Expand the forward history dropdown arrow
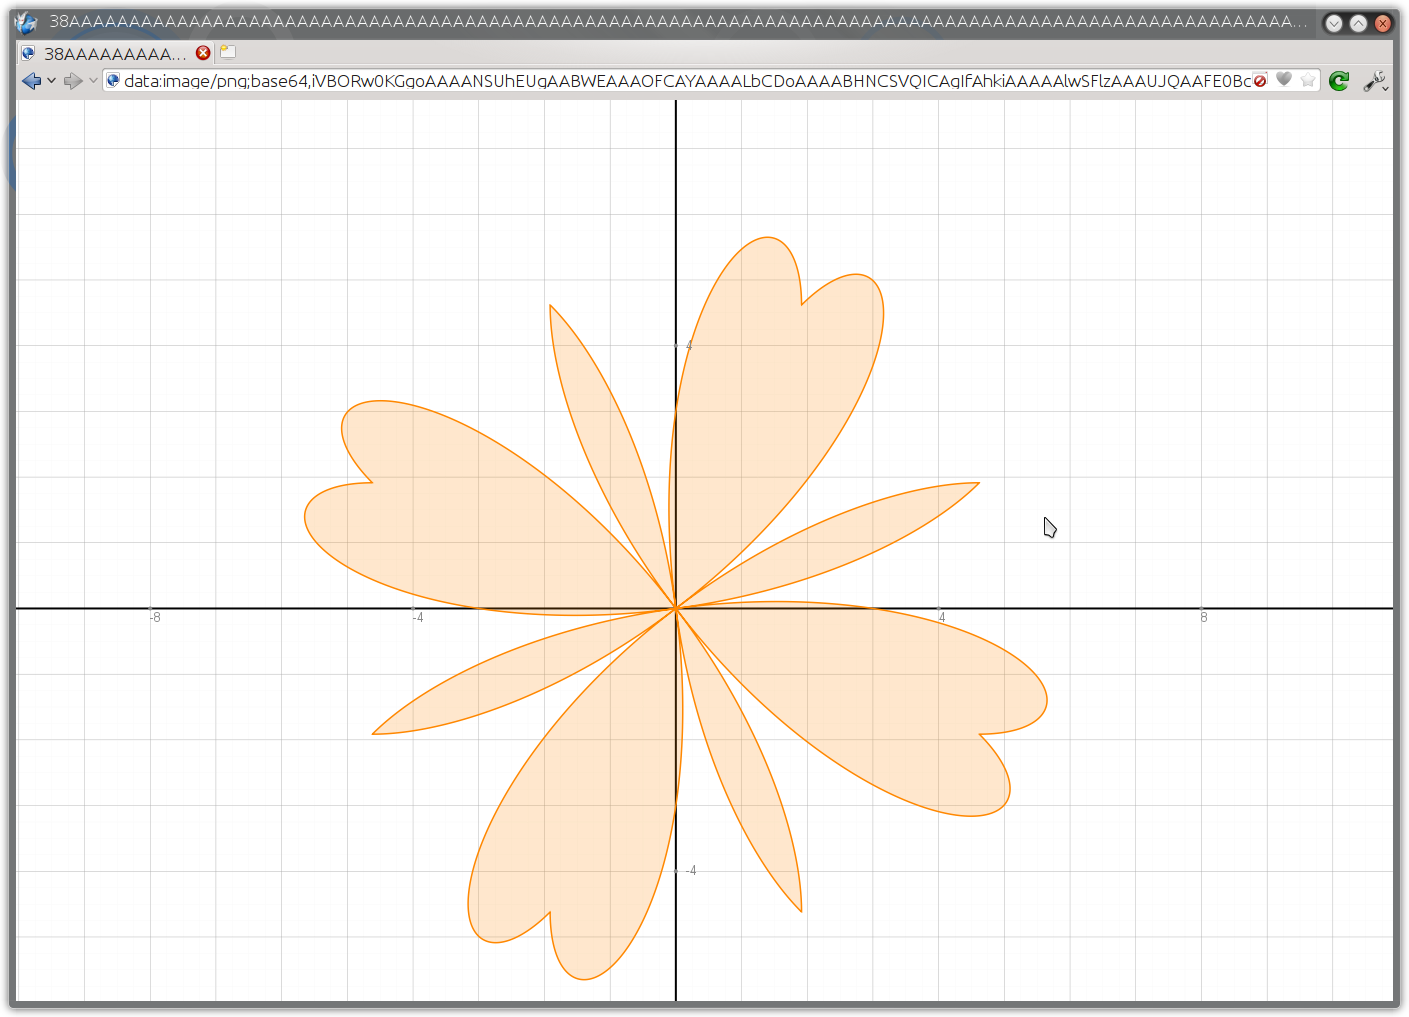The image size is (1409, 1017). pos(93,81)
